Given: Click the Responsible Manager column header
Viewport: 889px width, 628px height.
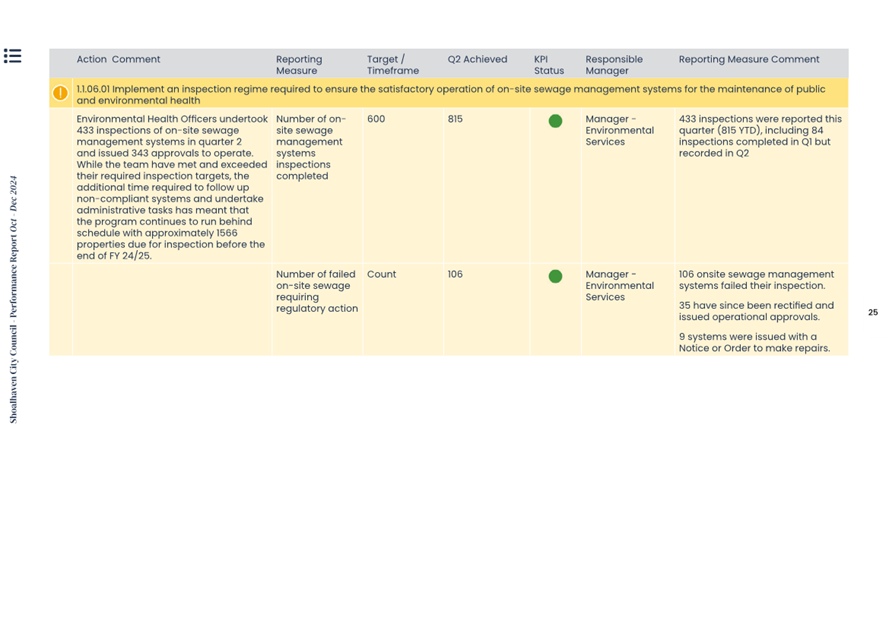Looking at the screenshot, I should (614, 65).
